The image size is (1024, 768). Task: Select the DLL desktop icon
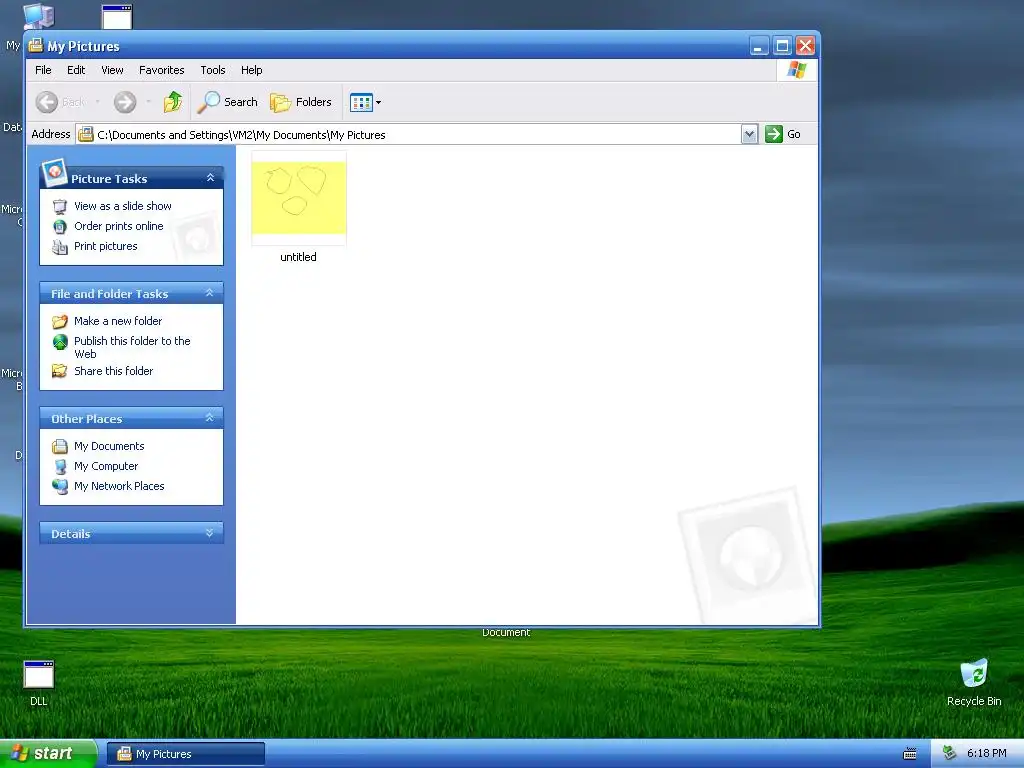point(39,683)
